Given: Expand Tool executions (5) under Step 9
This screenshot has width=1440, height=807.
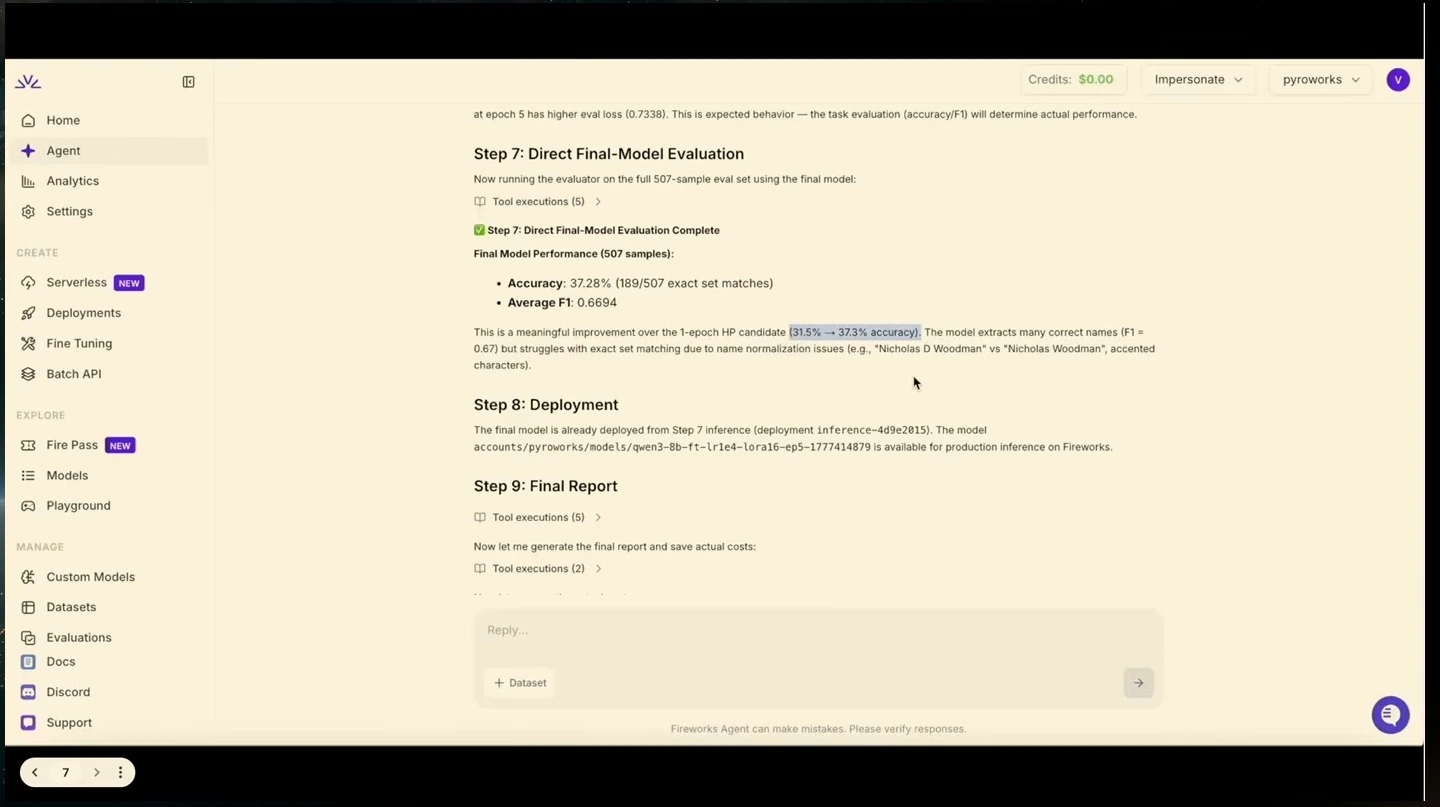Looking at the screenshot, I should (x=538, y=518).
